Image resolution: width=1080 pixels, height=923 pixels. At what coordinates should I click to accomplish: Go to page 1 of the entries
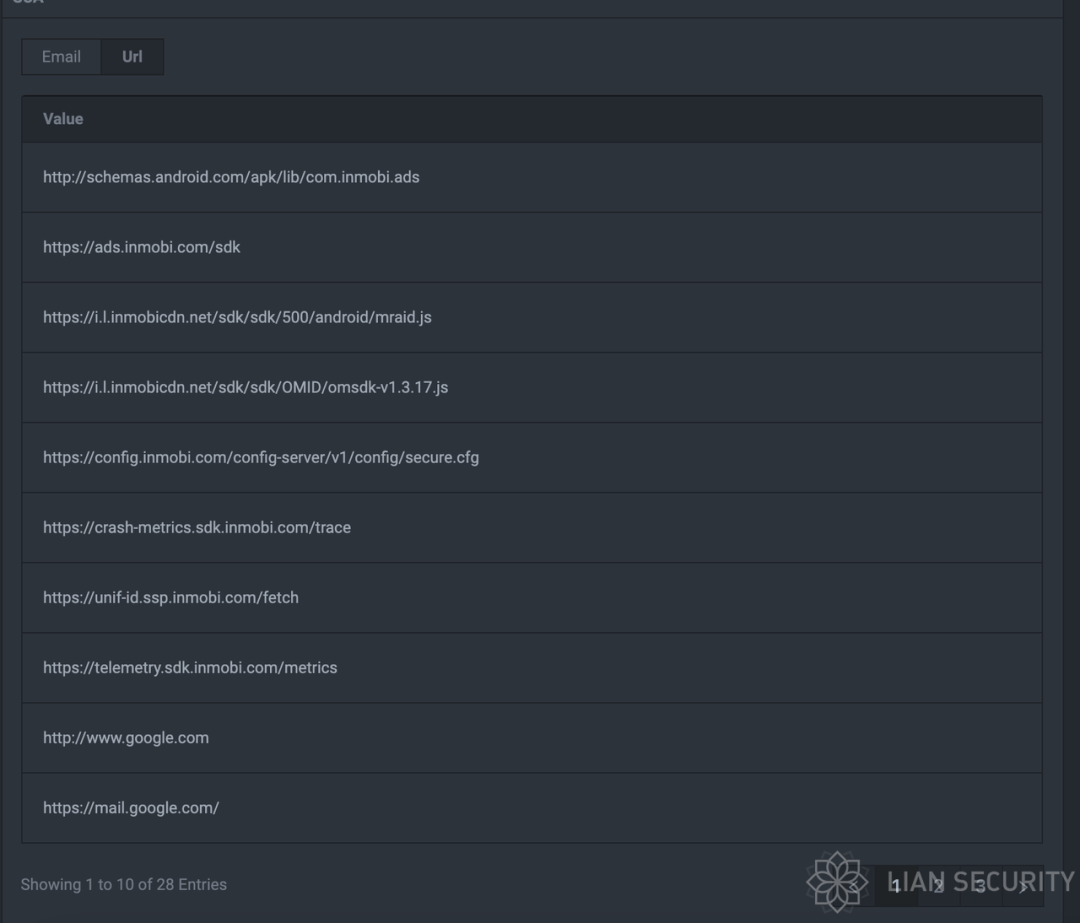coord(896,886)
